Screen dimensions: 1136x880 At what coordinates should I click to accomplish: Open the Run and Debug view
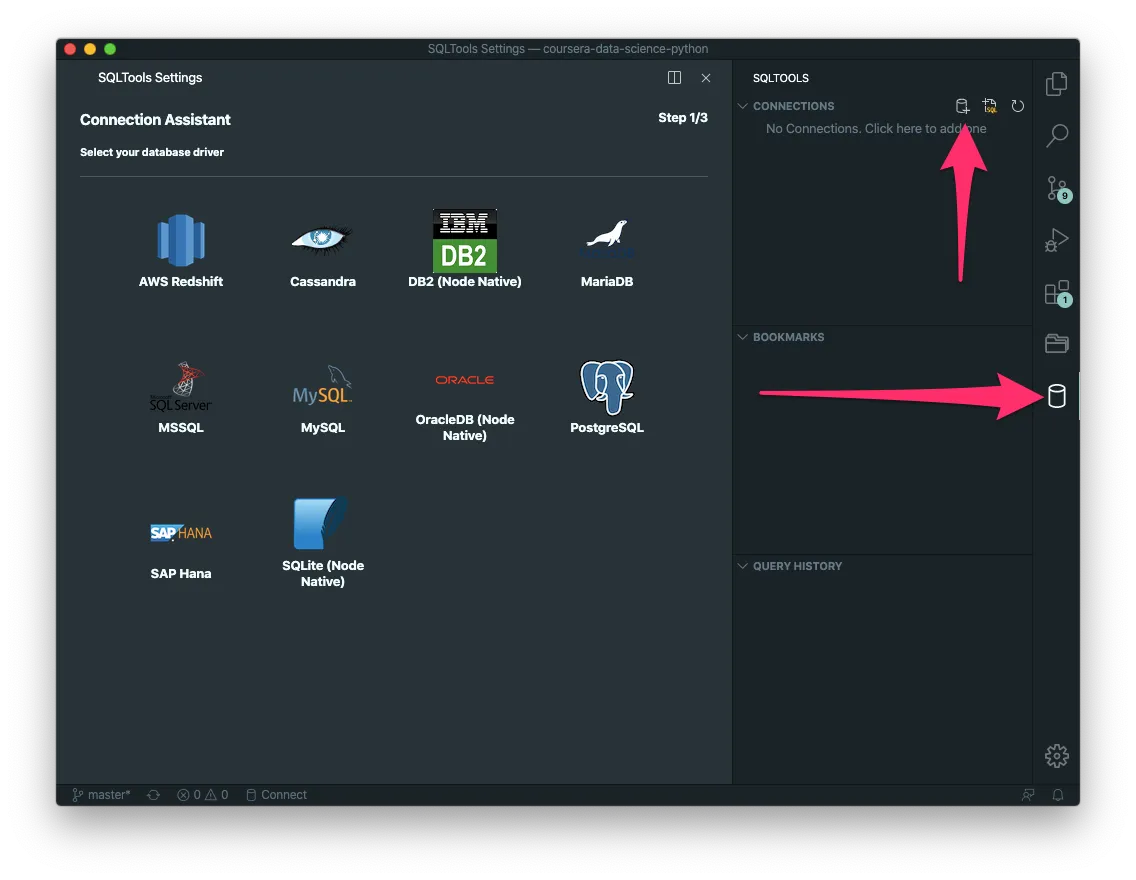[1056, 240]
